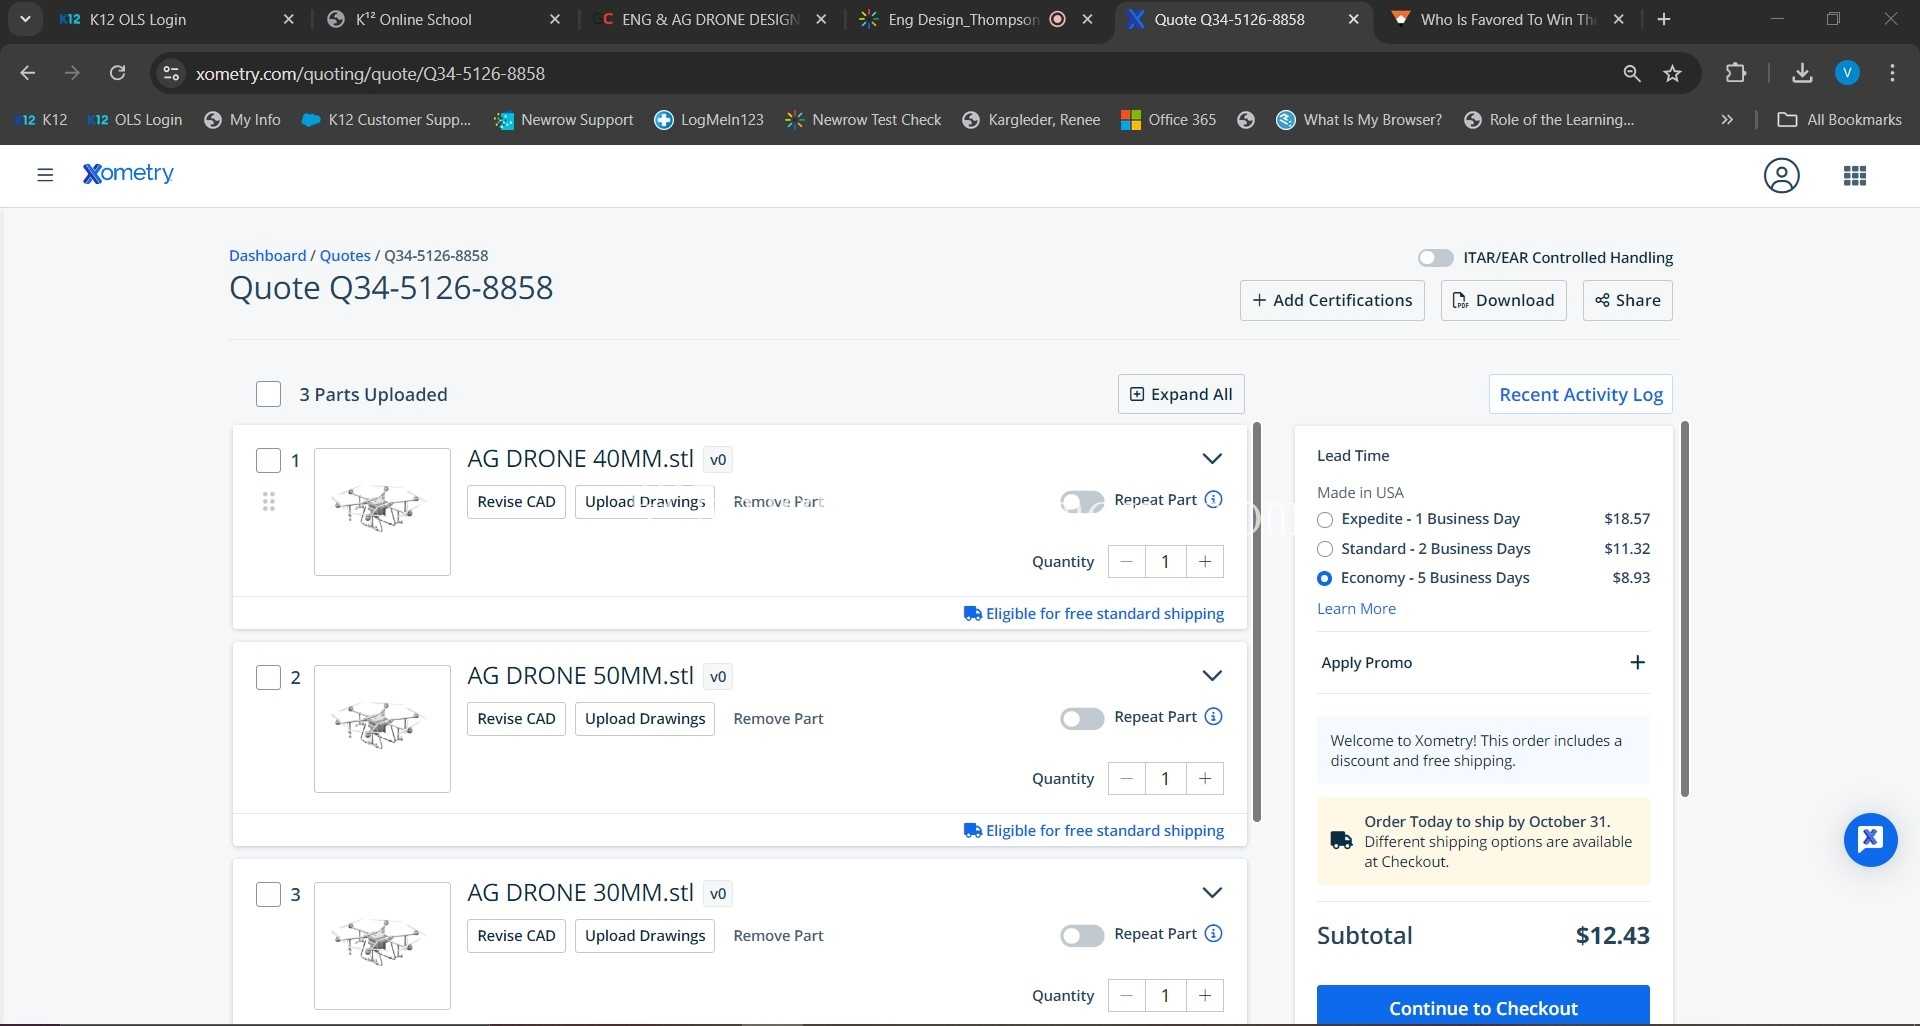Expand details of AG DRONE 30MM.stl
The height and width of the screenshot is (1026, 1920).
pyautogui.click(x=1212, y=893)
